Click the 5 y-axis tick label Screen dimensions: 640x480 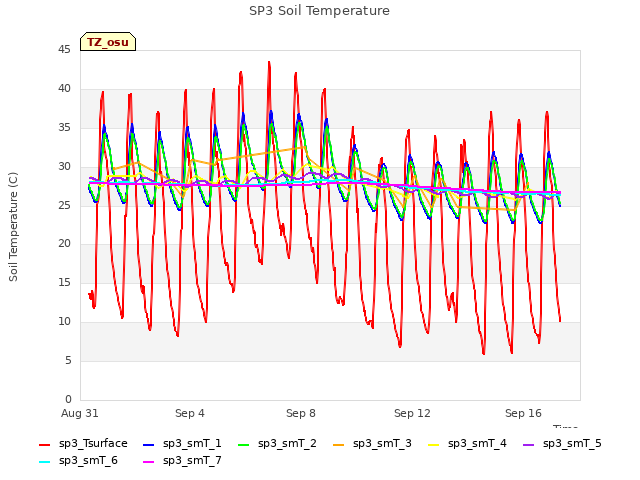click(x=68, y=360)
